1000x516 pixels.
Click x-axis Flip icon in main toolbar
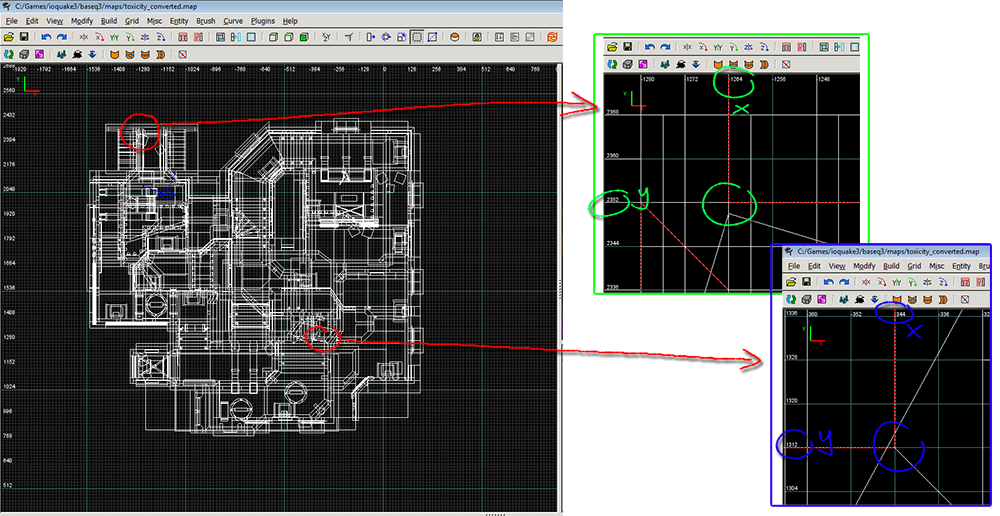coord(82,37)
